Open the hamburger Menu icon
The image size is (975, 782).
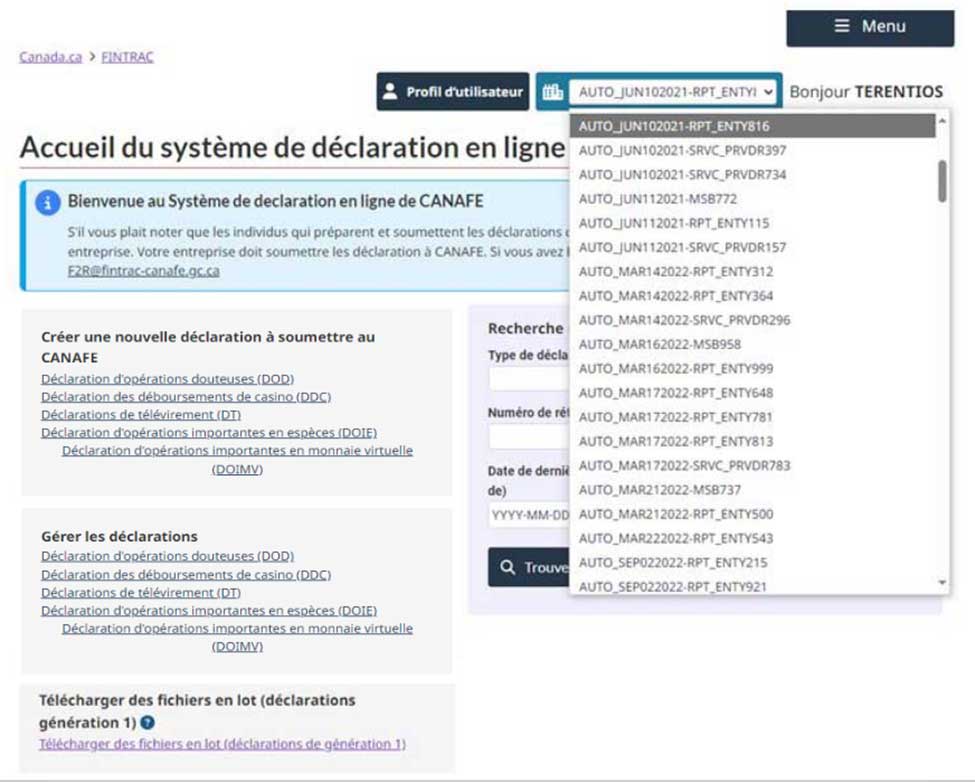coord(841,27)
